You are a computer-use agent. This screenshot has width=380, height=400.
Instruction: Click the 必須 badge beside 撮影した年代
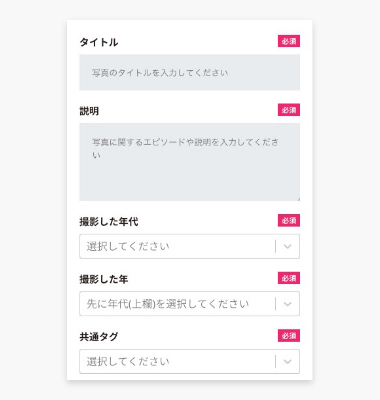[x=289, y=221]
